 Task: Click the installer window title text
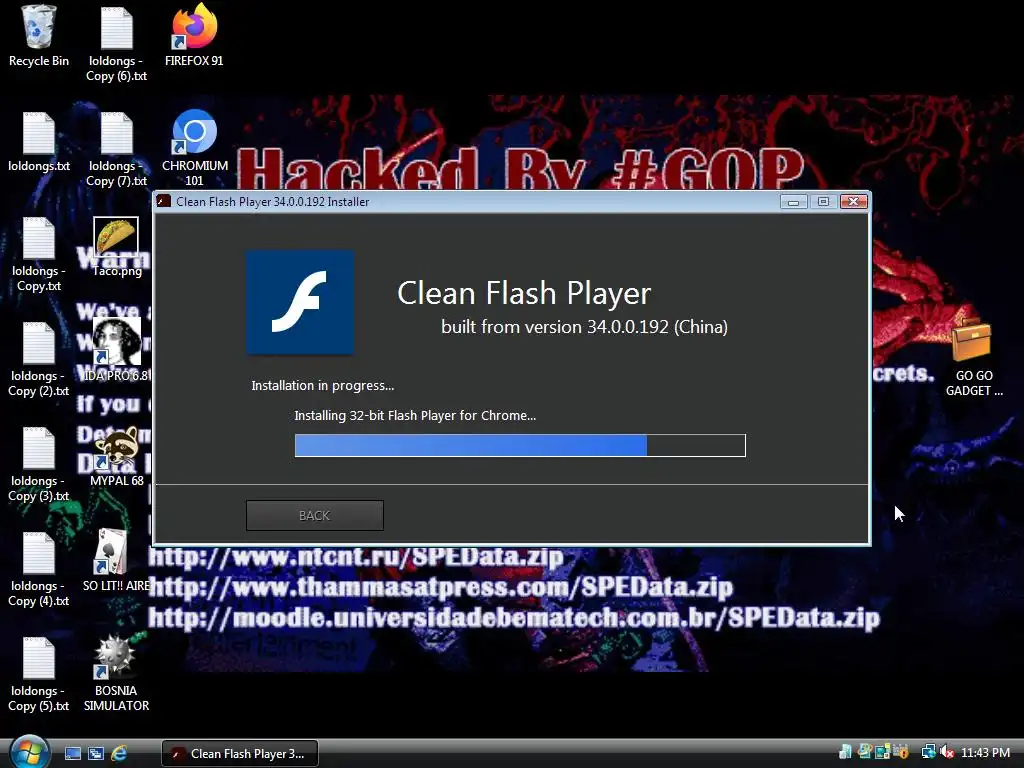(x=272, y=202)
